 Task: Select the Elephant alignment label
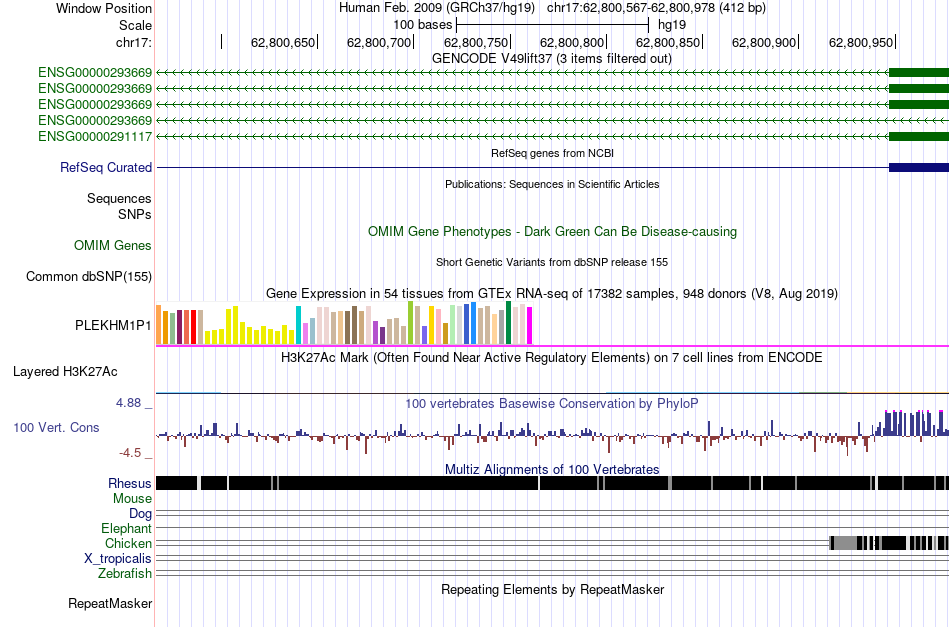pyautogui.click(x=127, y=529)
